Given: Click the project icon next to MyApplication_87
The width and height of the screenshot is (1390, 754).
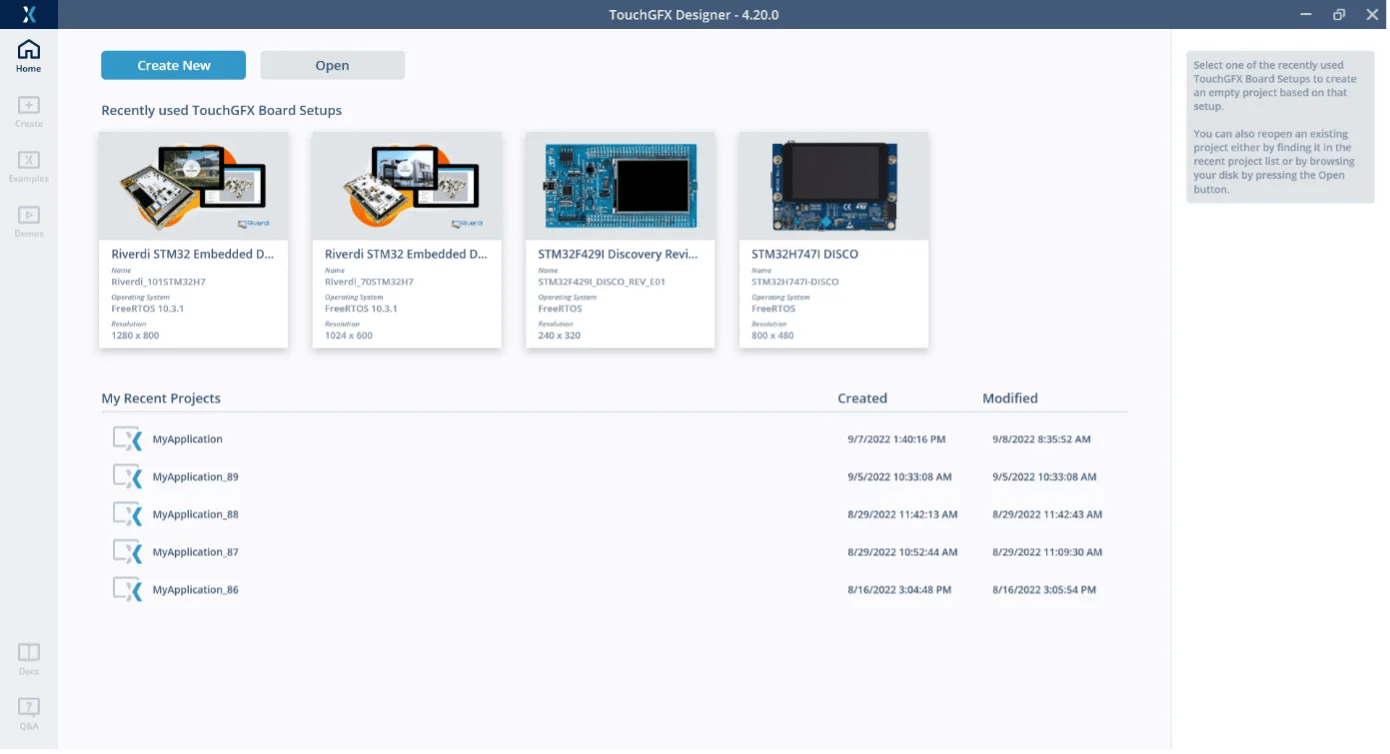Looking at the screenshot, I should 127,552.
